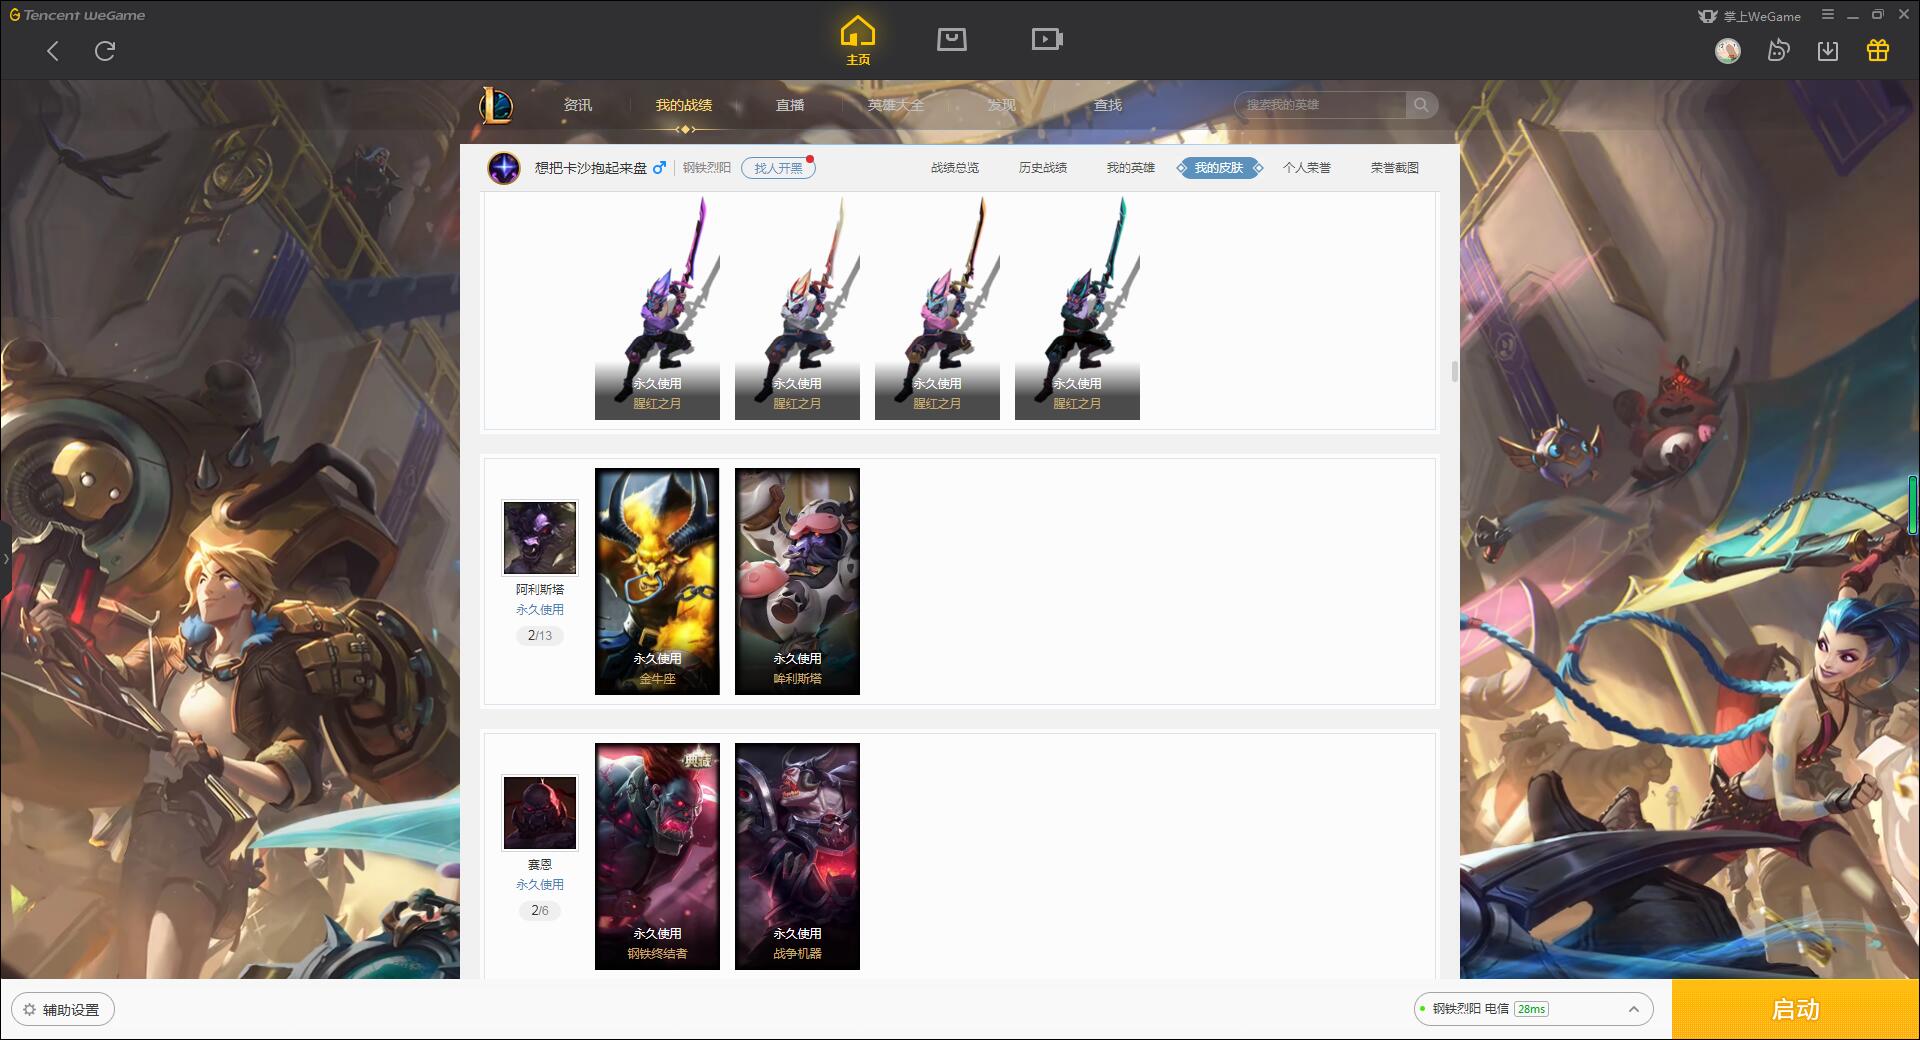Select the 我的皮肤 sub-tab
Viewport: 1920px width, 1040px height.
click(1219, 168)
